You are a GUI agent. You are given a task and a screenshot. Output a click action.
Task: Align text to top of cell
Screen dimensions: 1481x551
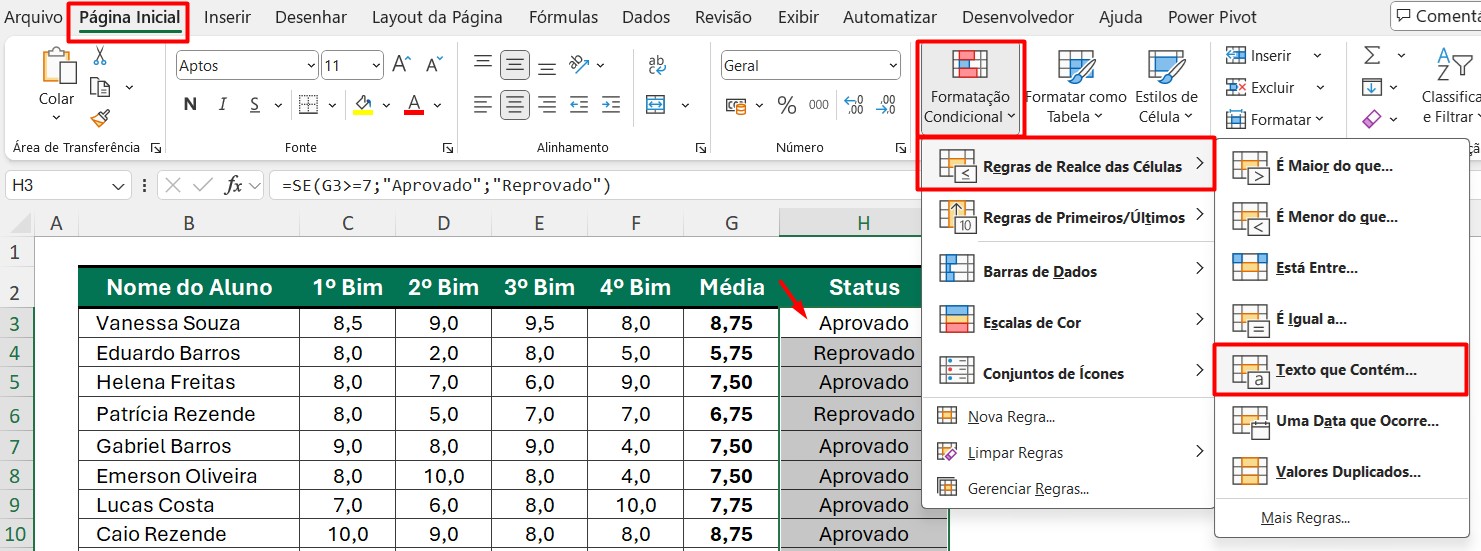click(x=483, y=65)
